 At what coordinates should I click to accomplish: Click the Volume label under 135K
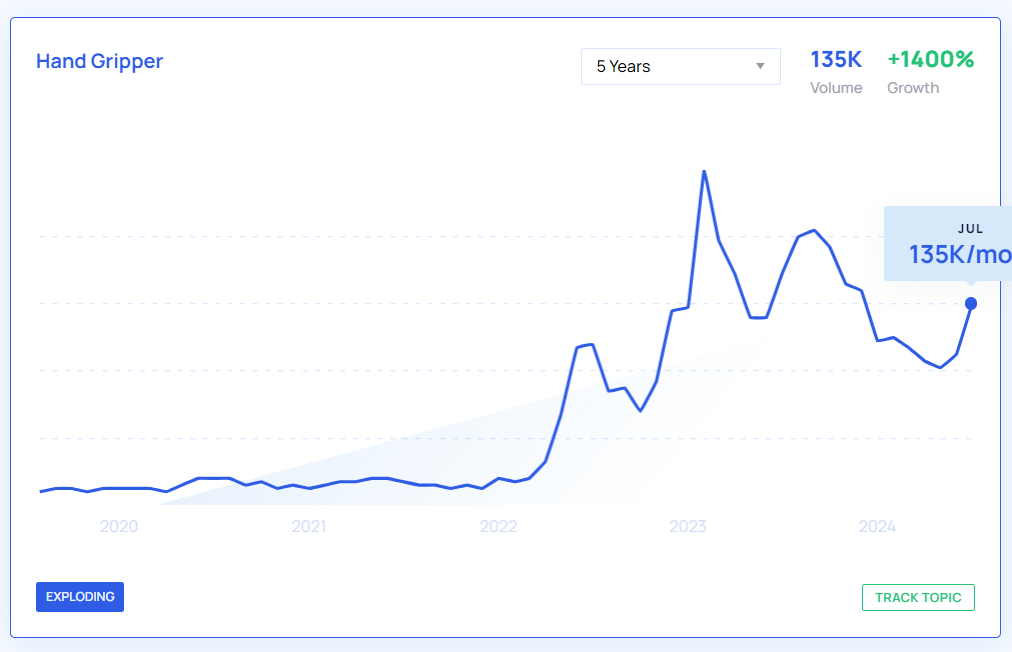tap(835, 88)
